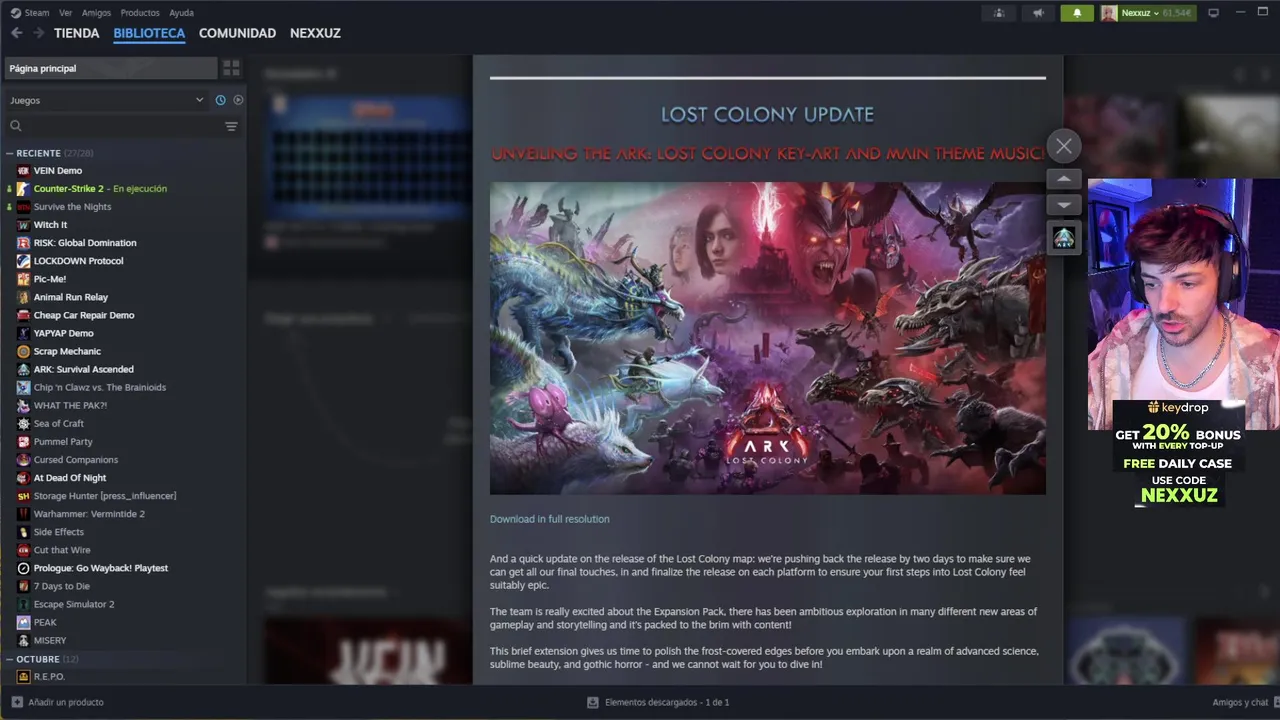
Task: Select Cheap Car Repair Demo
Action: 83,315
